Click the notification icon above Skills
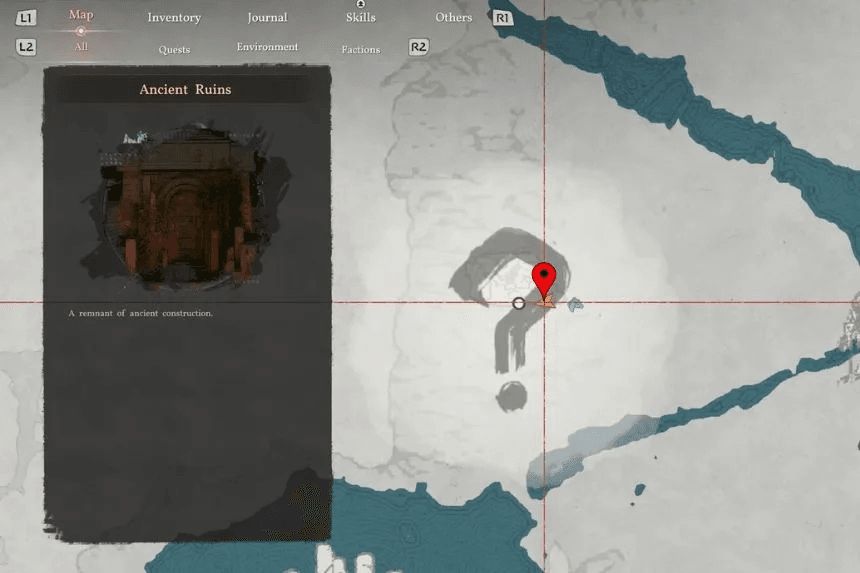The image size is (860, 573). [360, 4]
